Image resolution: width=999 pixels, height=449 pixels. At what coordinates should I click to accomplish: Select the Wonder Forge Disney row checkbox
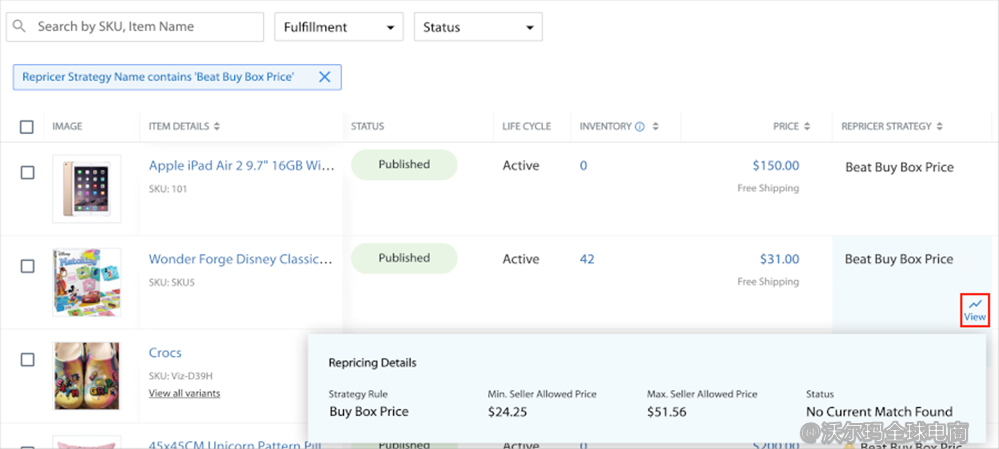[27, 266]
